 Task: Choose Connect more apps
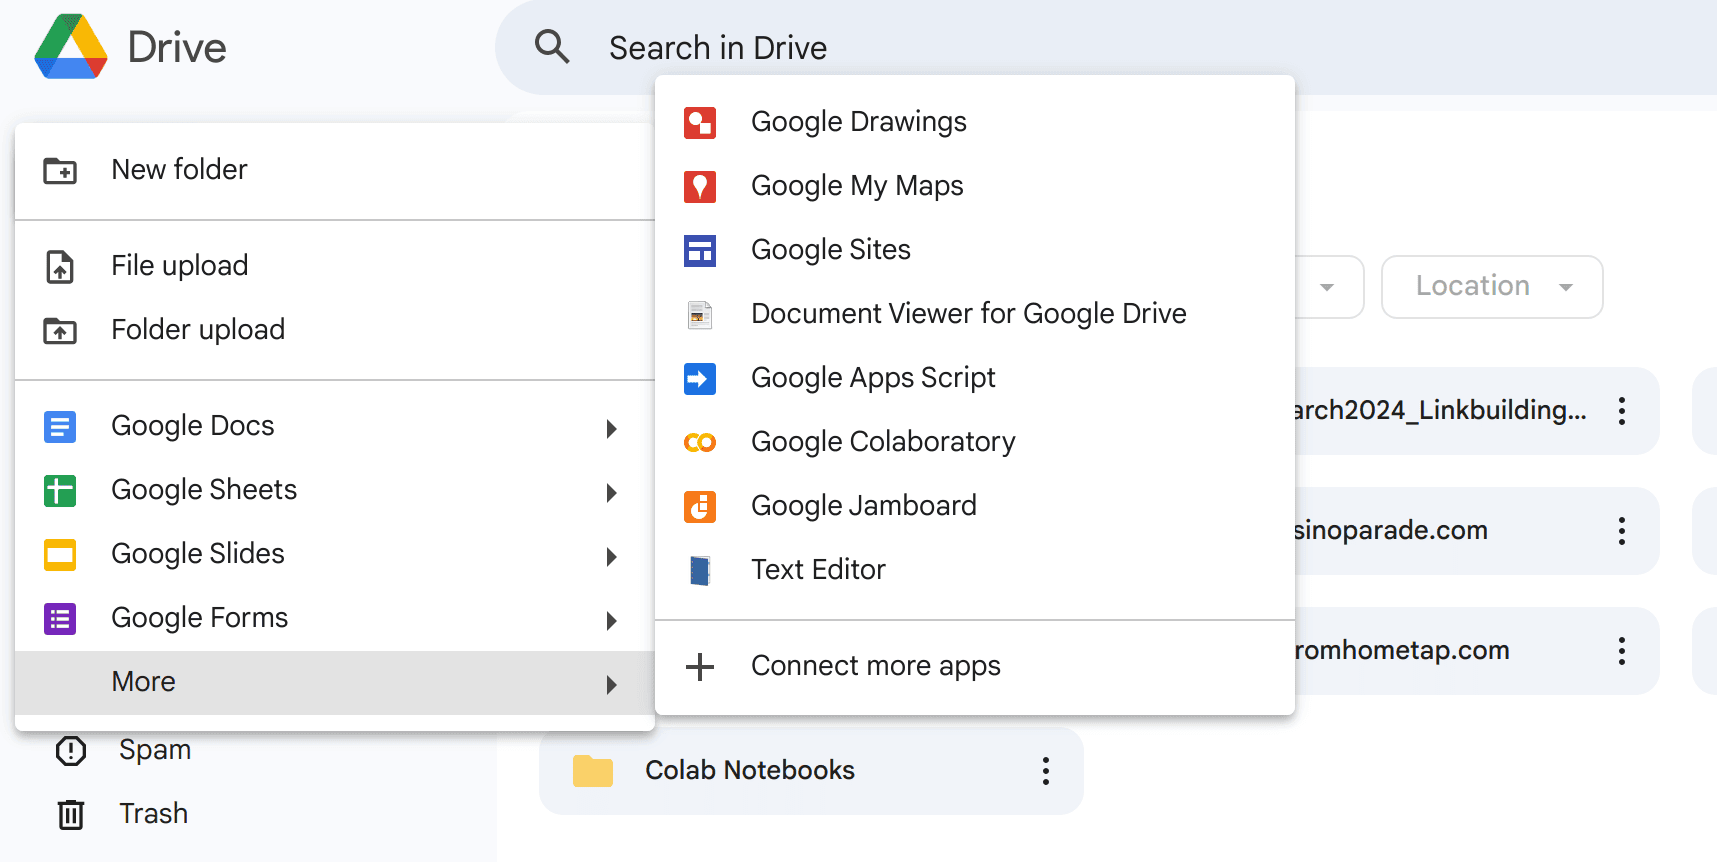coord(975,667)
